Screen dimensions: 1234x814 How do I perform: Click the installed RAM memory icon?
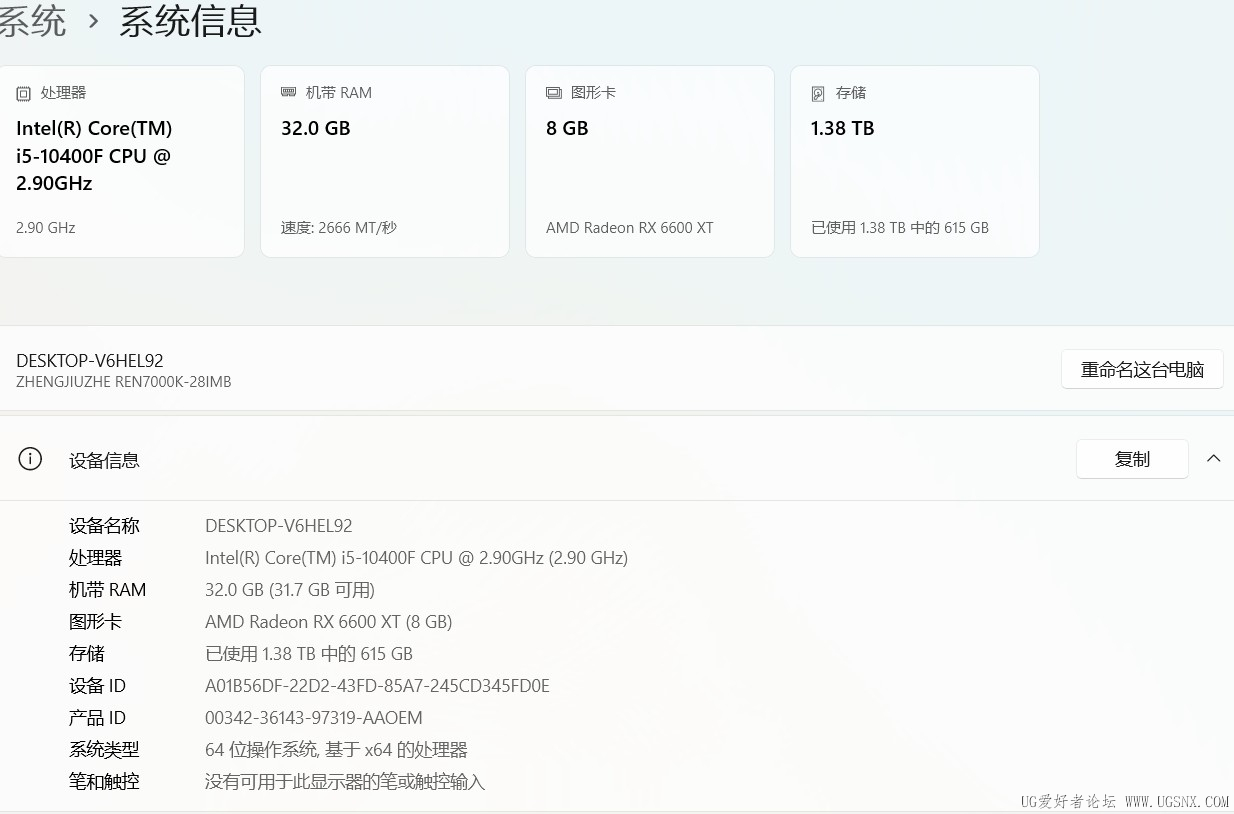289,92
